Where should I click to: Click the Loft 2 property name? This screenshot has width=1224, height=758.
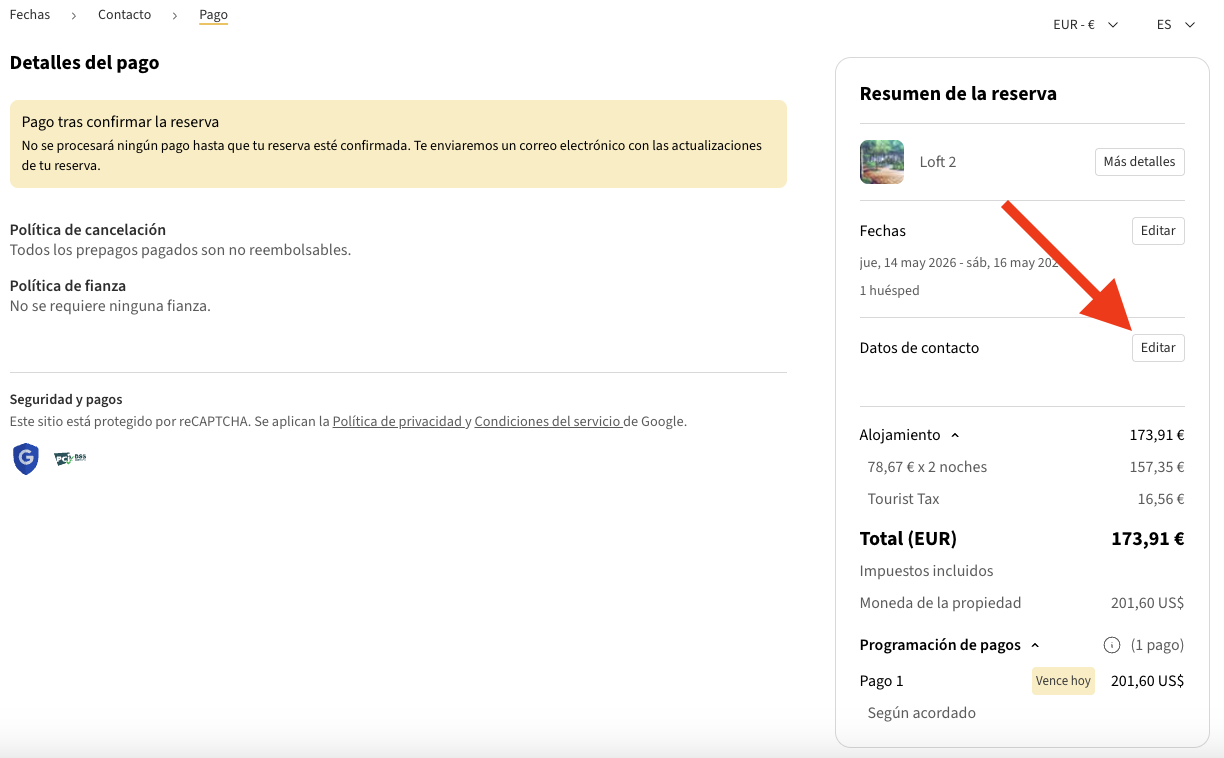click(938, 162)
